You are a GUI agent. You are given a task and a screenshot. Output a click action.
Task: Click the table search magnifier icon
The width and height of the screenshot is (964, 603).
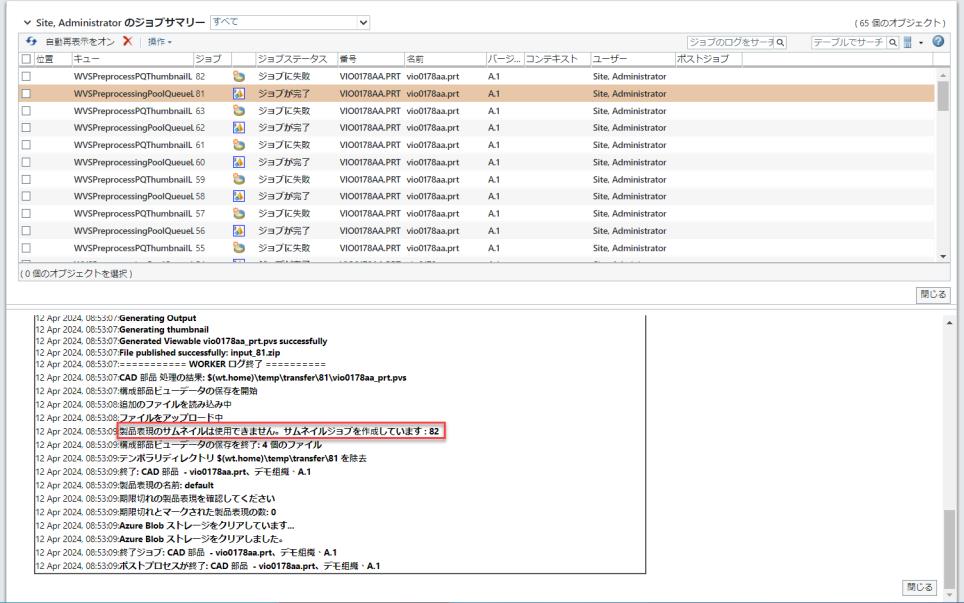[893, 42]
